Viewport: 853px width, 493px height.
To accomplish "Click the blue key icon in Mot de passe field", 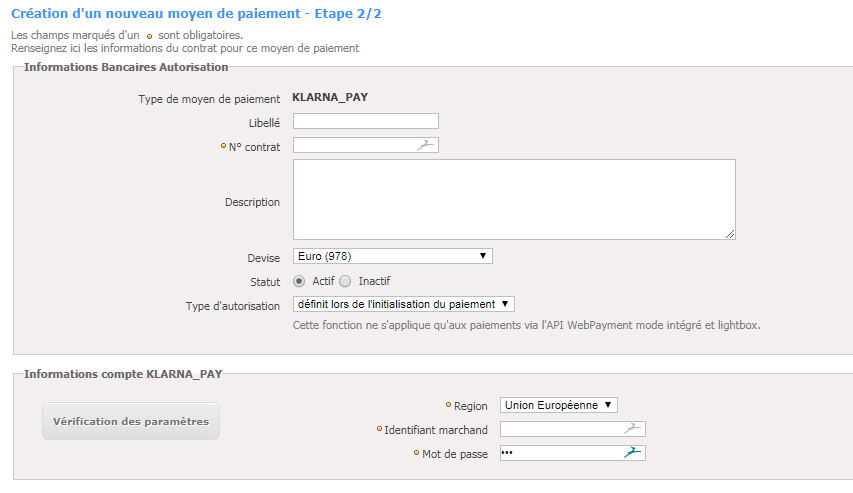I will click(632, 452).
